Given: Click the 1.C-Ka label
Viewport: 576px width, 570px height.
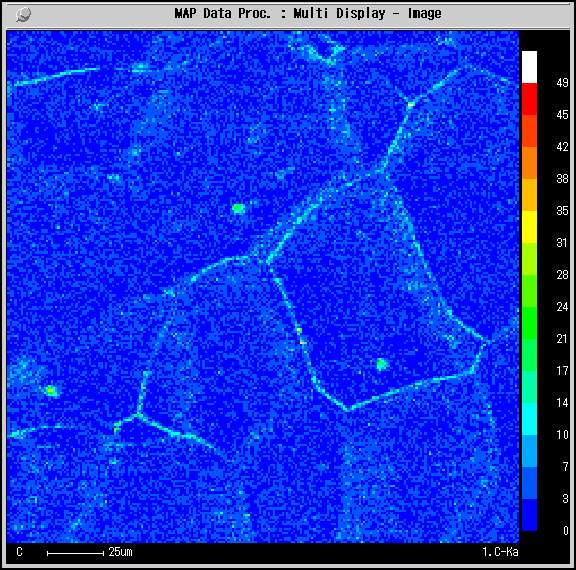Looking at the screenshot, I should point(500,552).
